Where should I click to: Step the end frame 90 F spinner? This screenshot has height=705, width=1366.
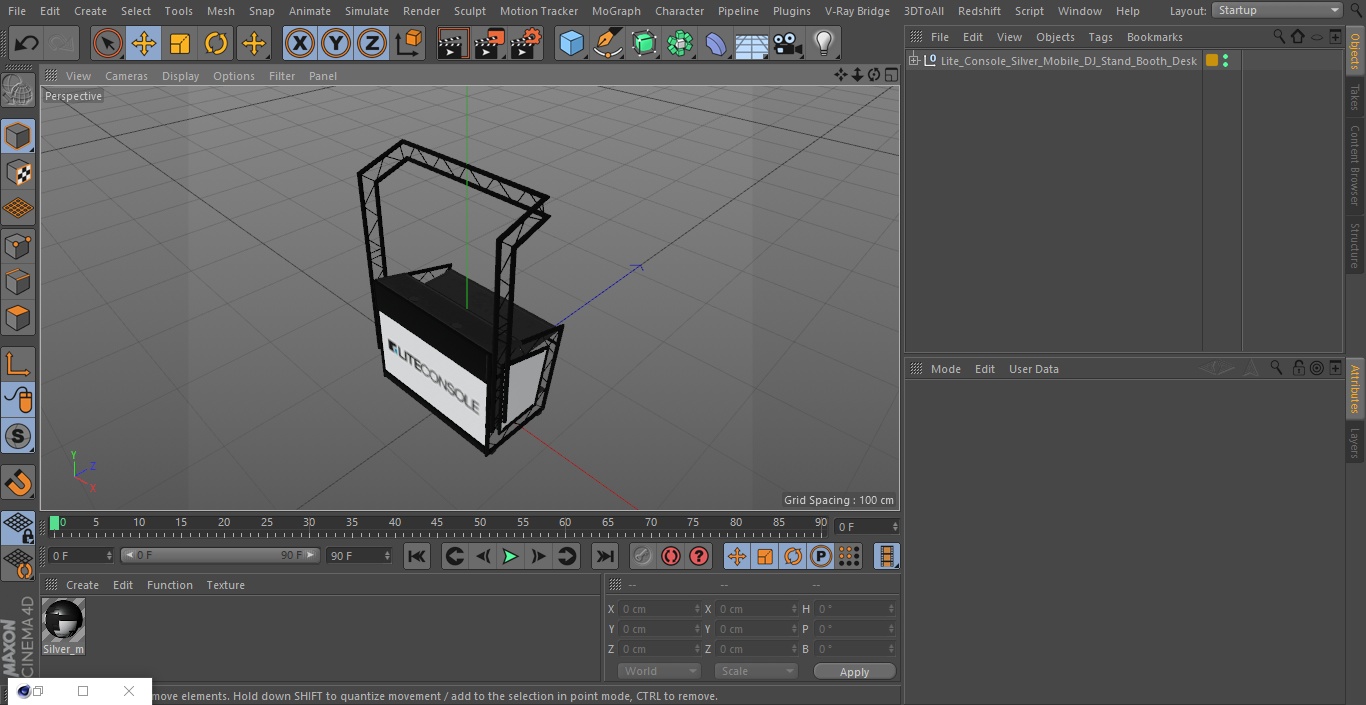tap(387, 555)
